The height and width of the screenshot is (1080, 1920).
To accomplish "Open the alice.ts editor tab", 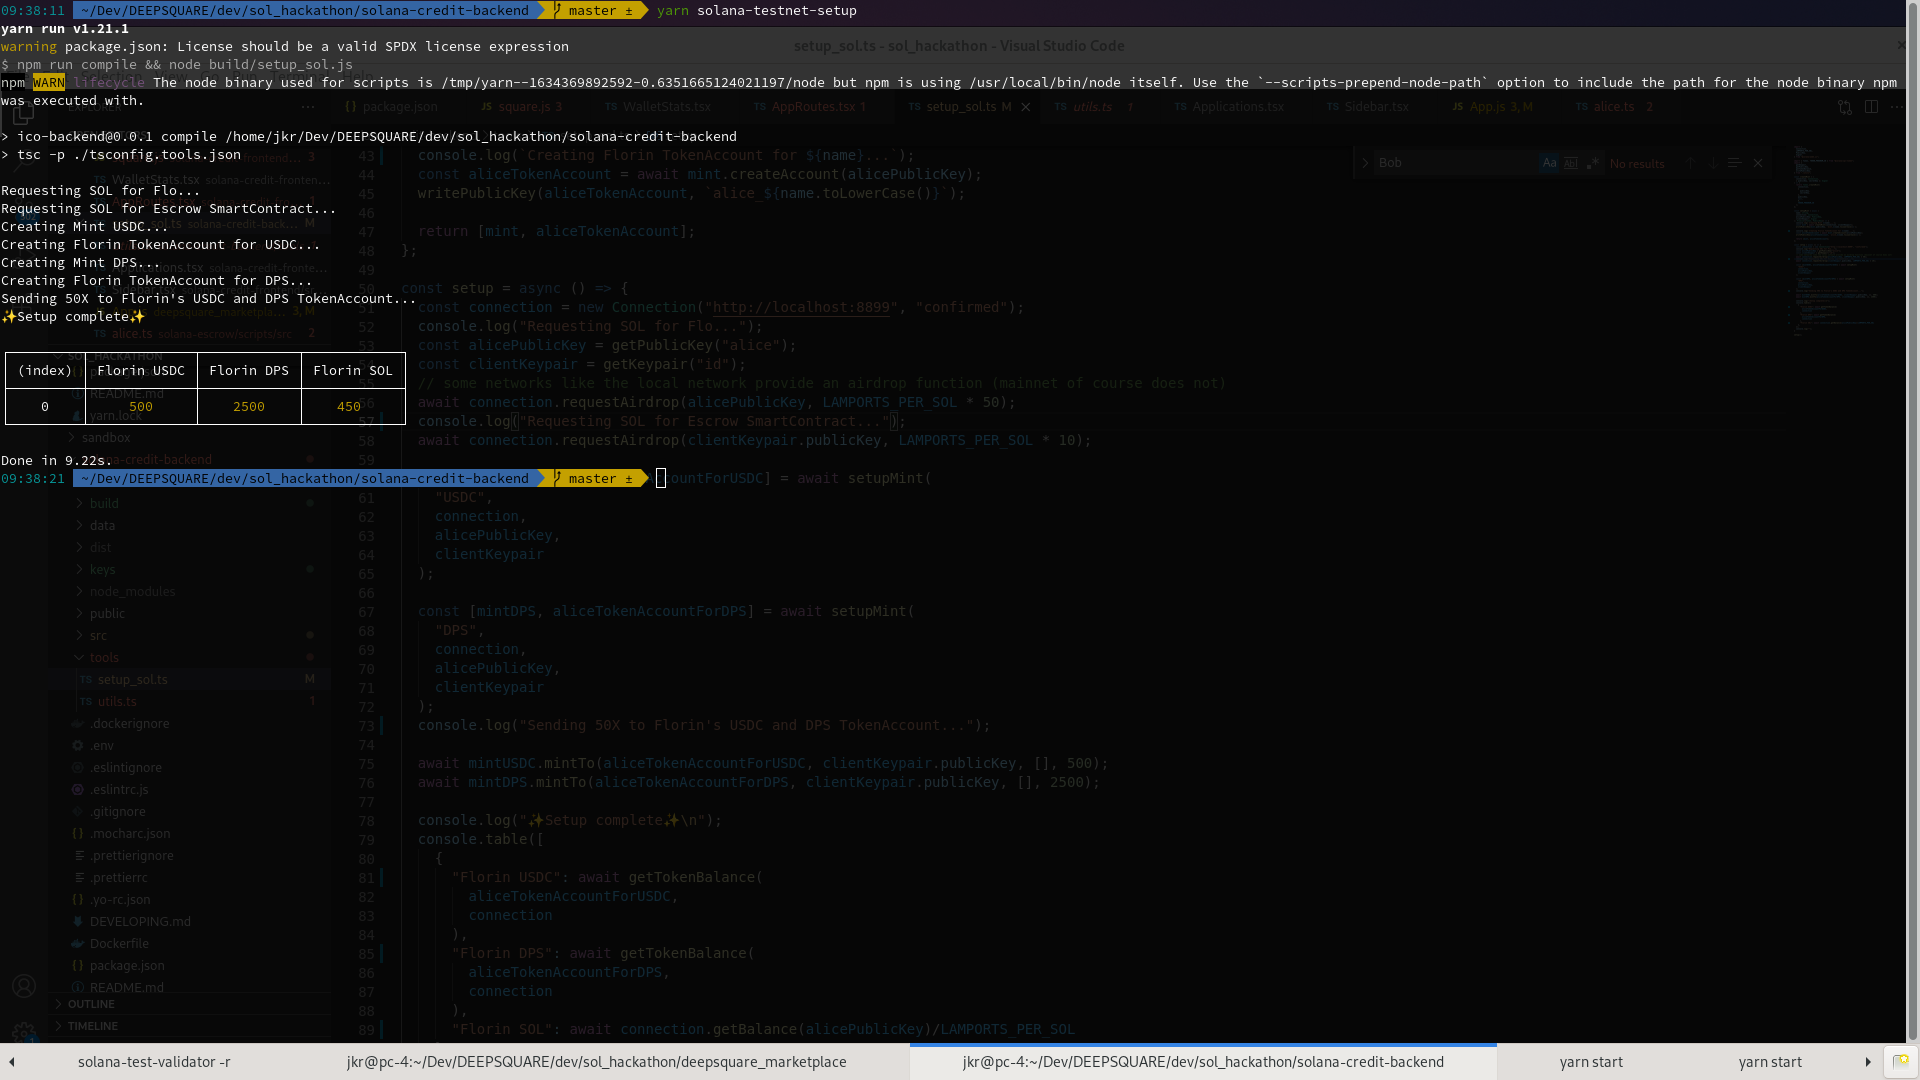I will (x=1613, y=107).
